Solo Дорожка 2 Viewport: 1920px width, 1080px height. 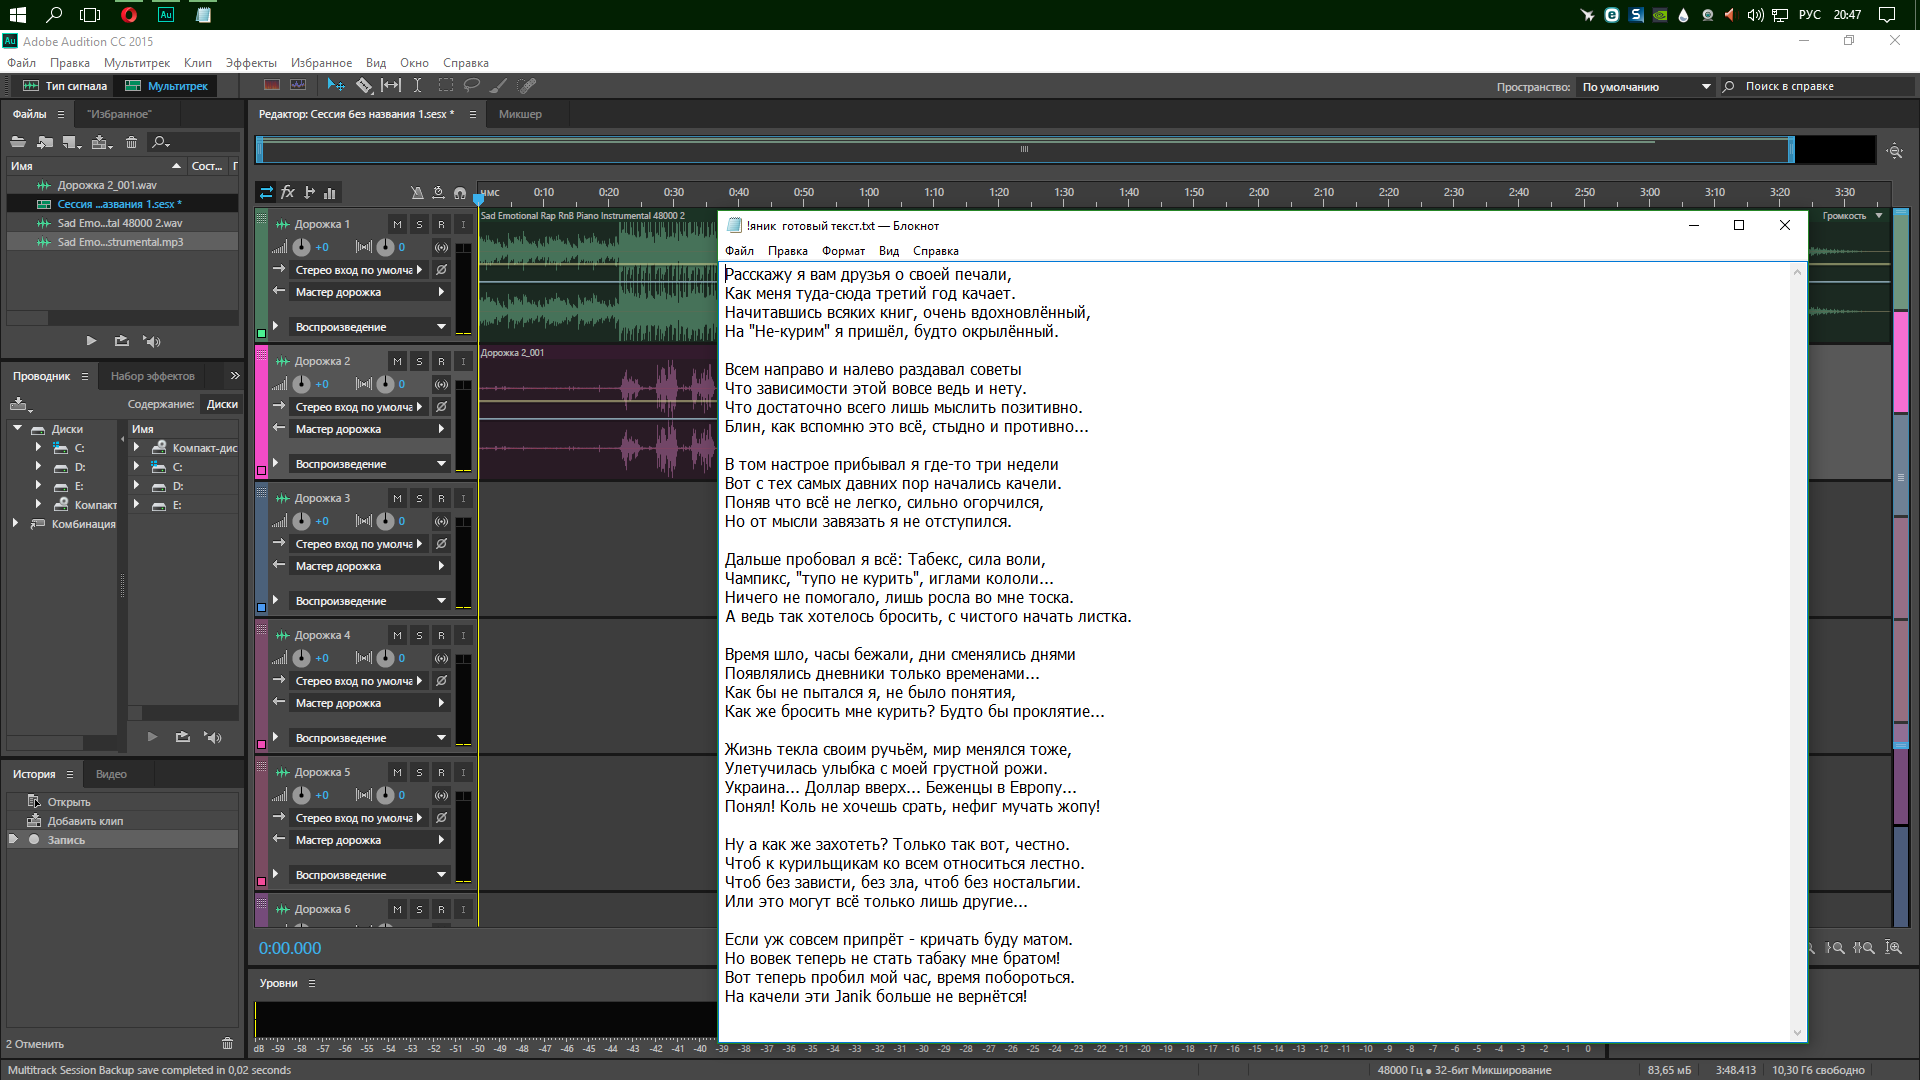[x=419, y=361]
